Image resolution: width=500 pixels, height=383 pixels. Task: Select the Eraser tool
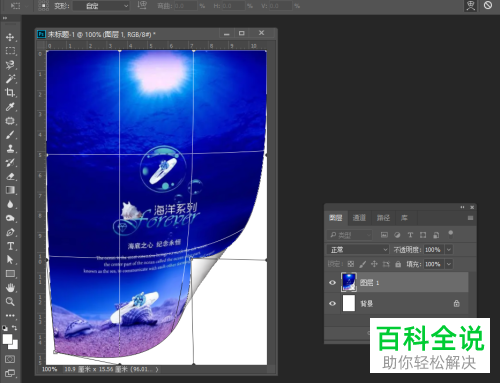(10, 176)
